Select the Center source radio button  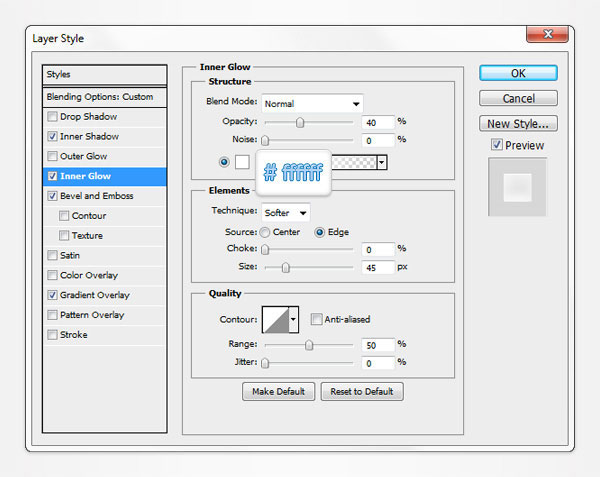pyautogui.click(x=265, y=232)
